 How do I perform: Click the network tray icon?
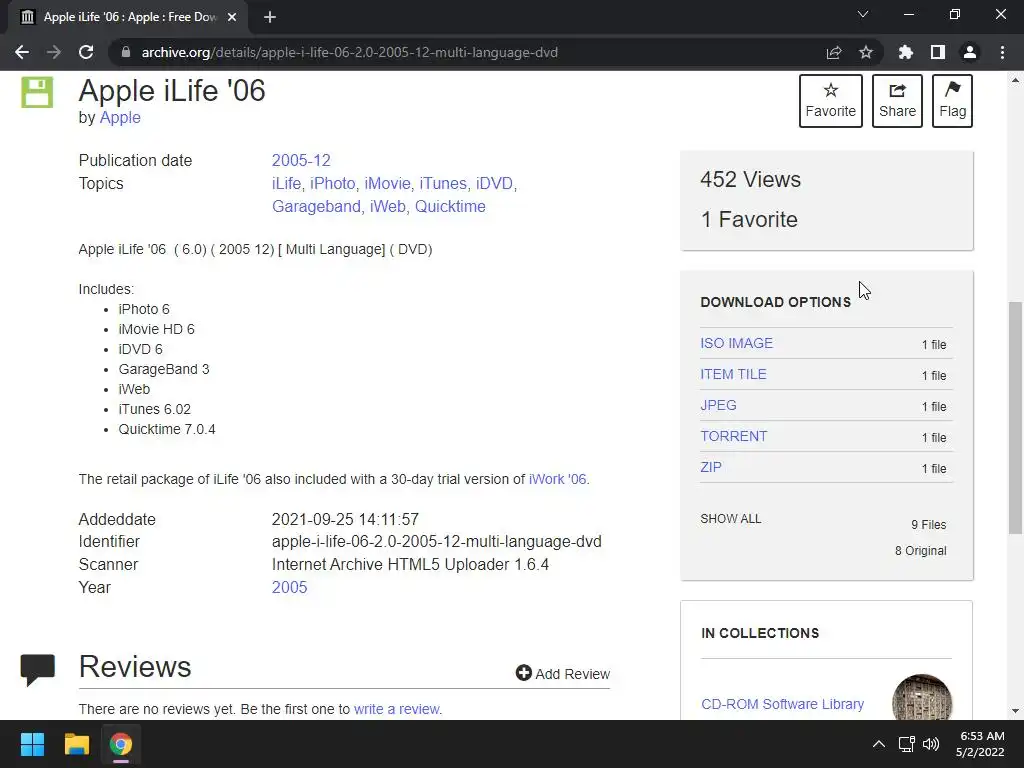click(906, 744)
